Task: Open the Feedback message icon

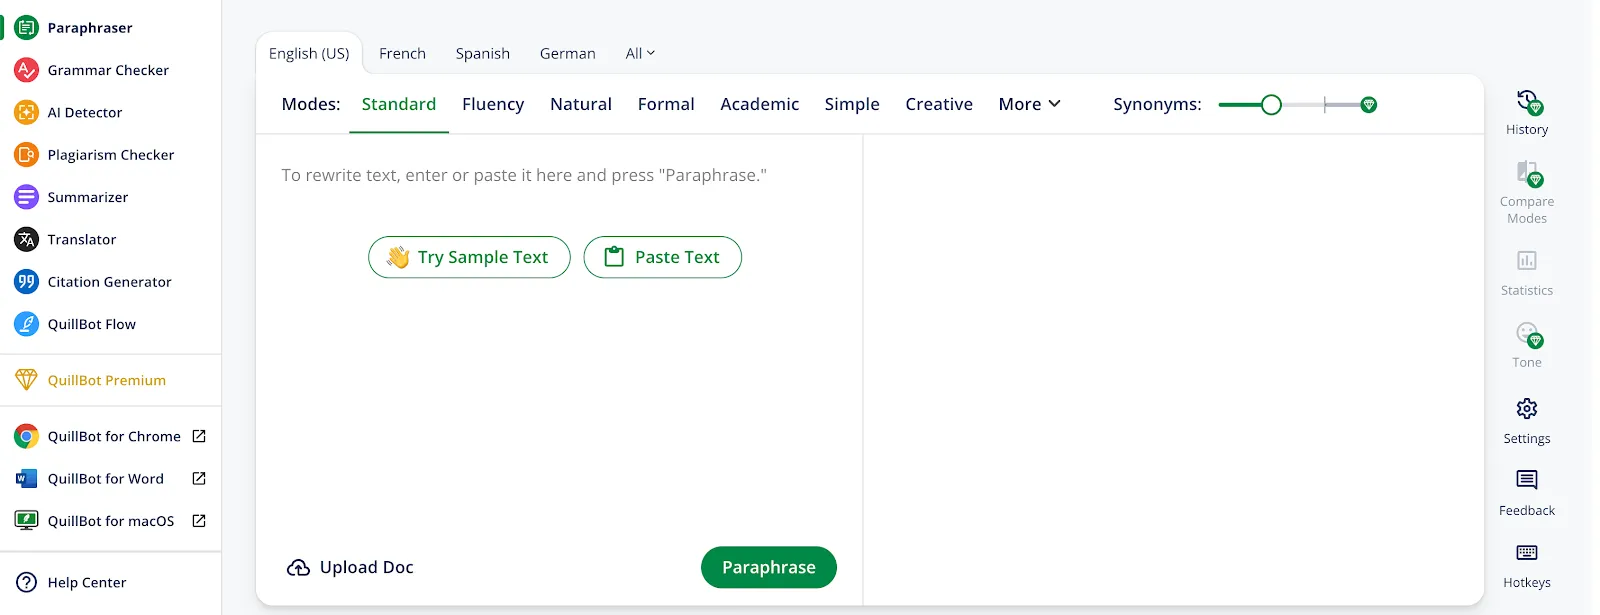Action: (1527, 480)
